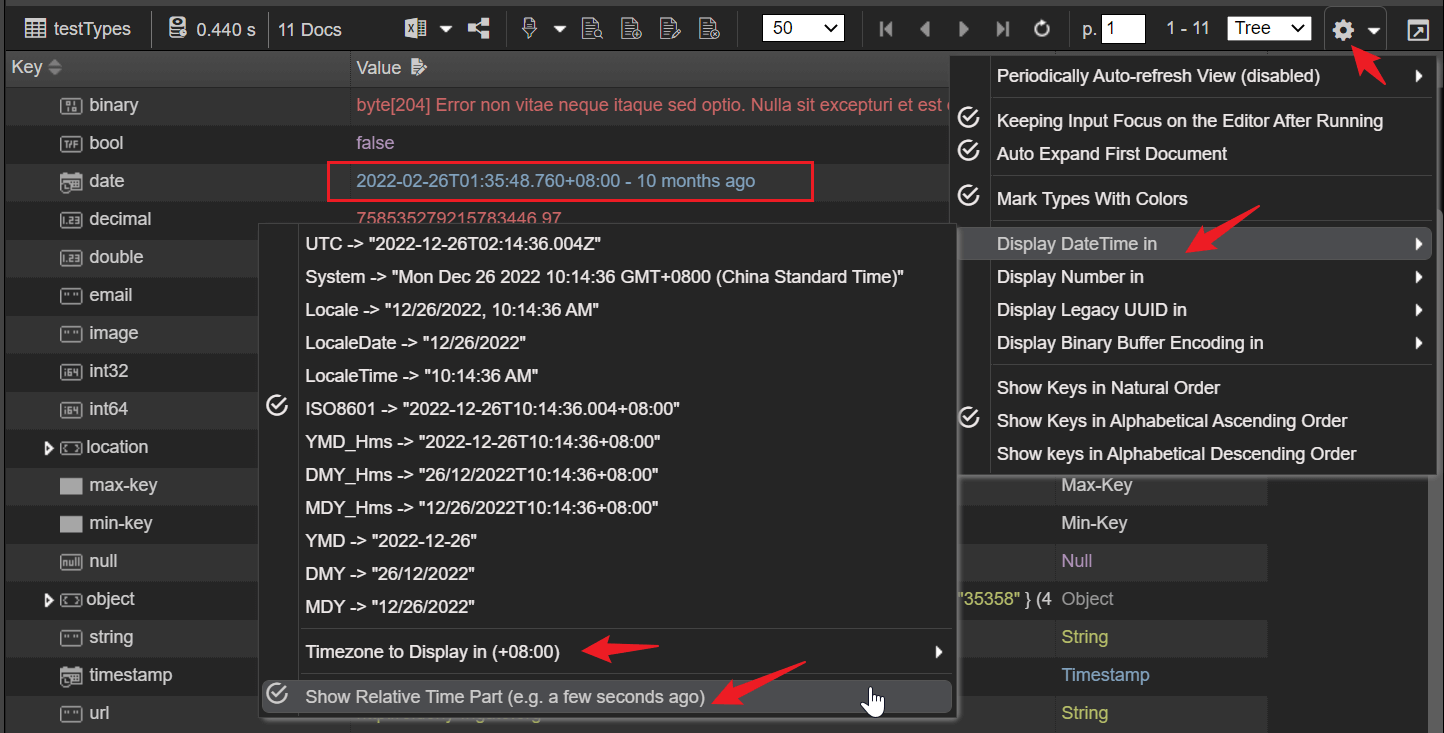Click the view document icon

(592, 29)
